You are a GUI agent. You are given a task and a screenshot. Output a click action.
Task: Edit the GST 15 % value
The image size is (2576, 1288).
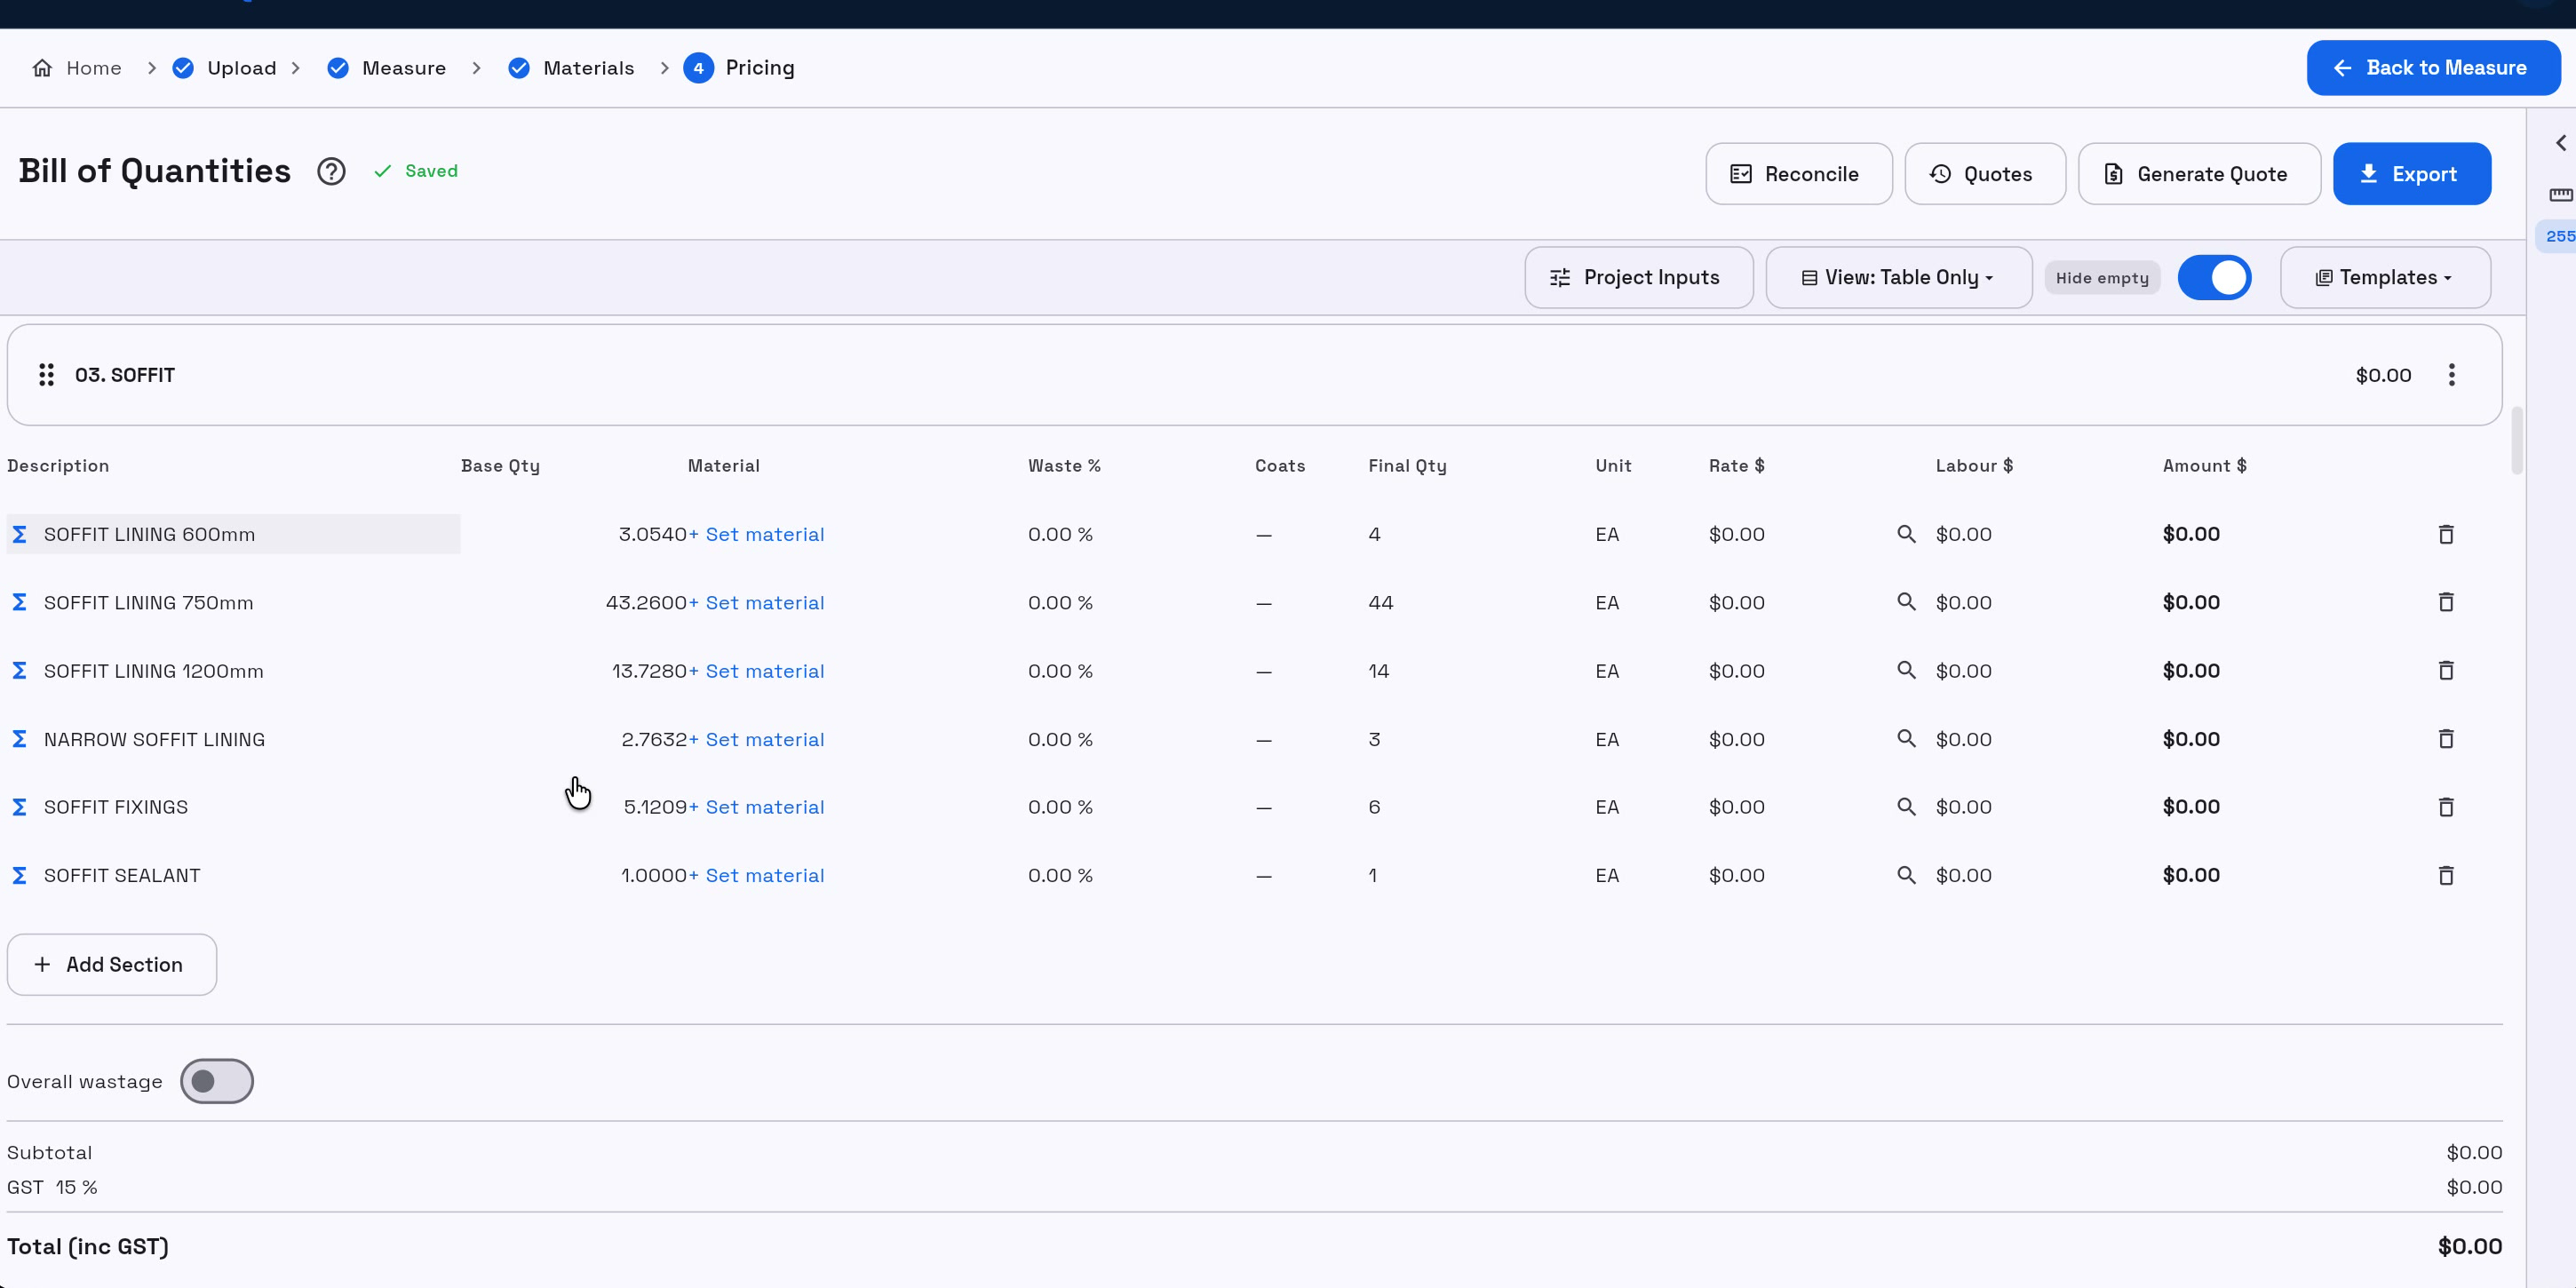click(x=76, y=1188)
